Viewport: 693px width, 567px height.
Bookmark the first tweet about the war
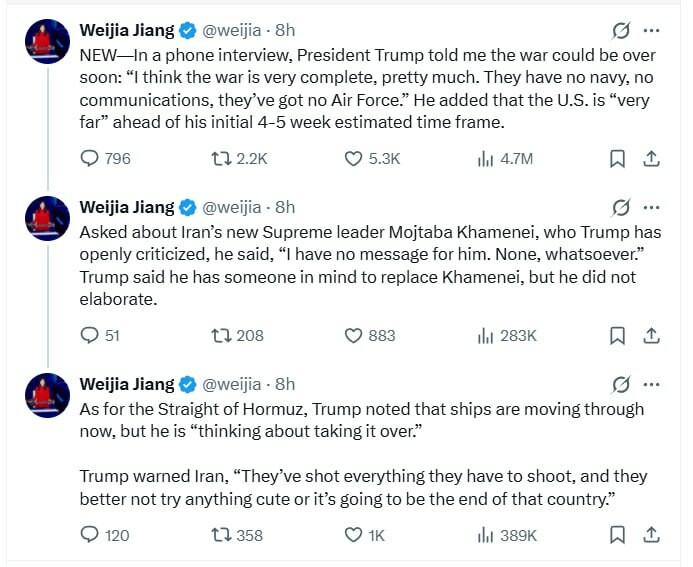617,158
